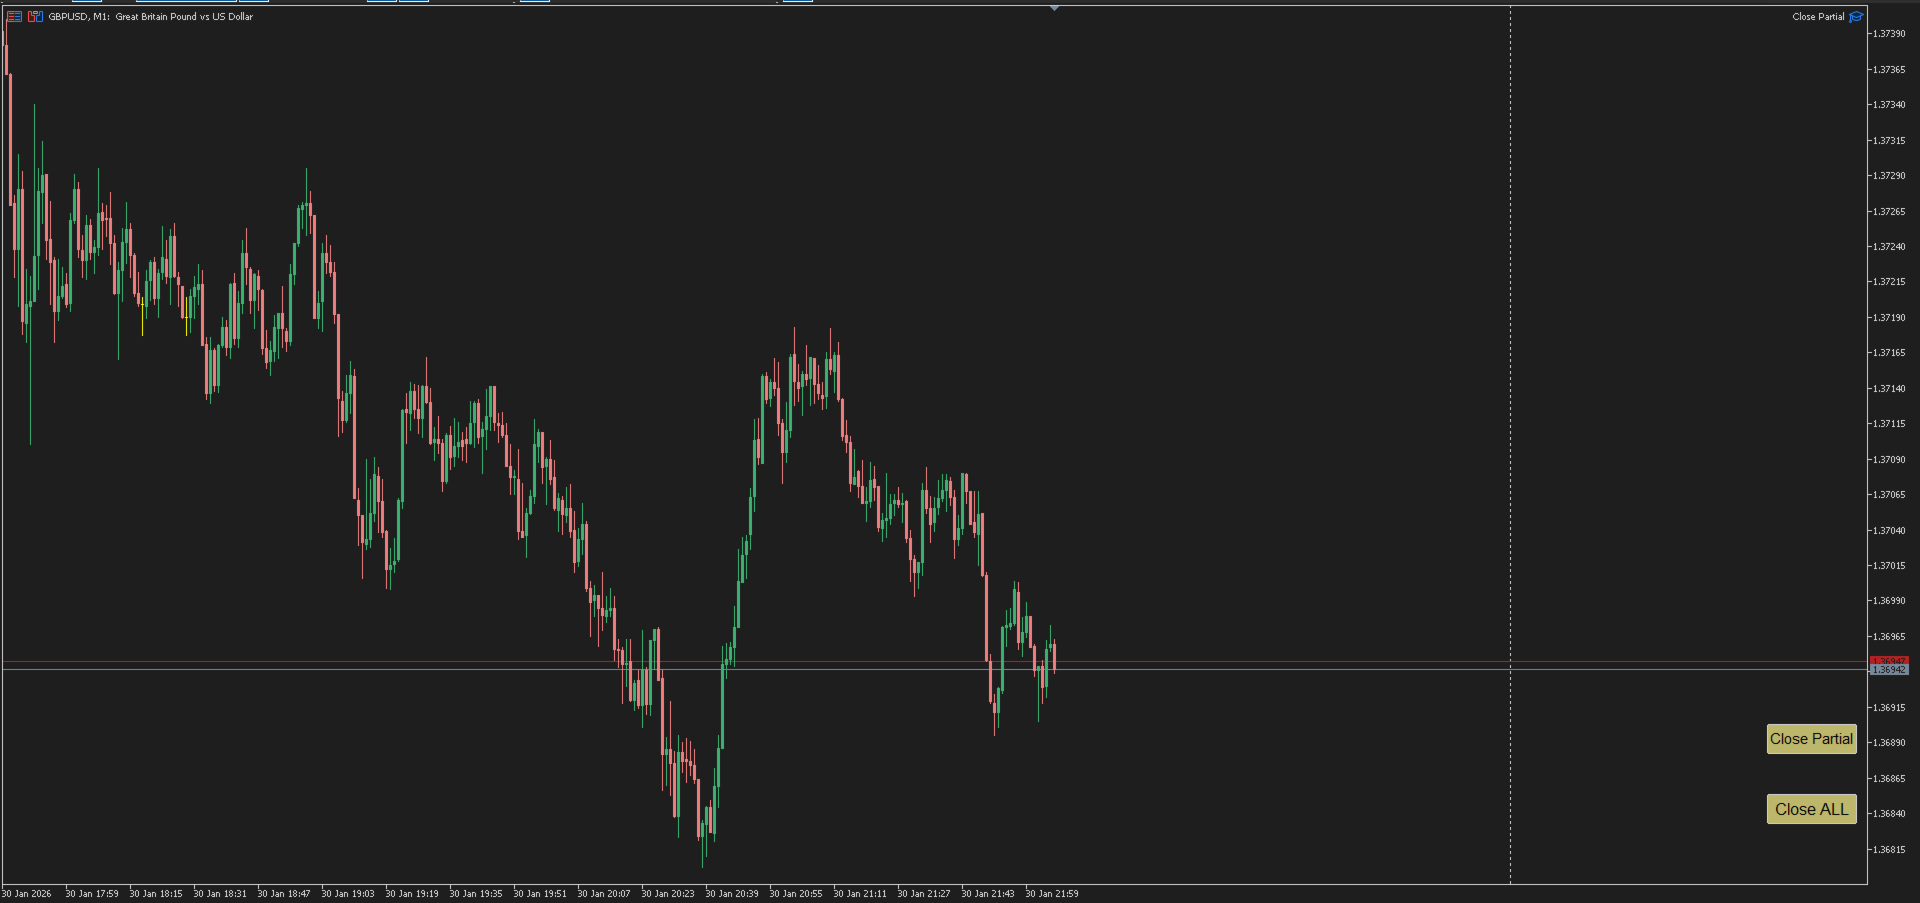This screenshot has width=1920, height=903.
Task: Click price scale value 1.37065
Action: tap(1889, 495)
